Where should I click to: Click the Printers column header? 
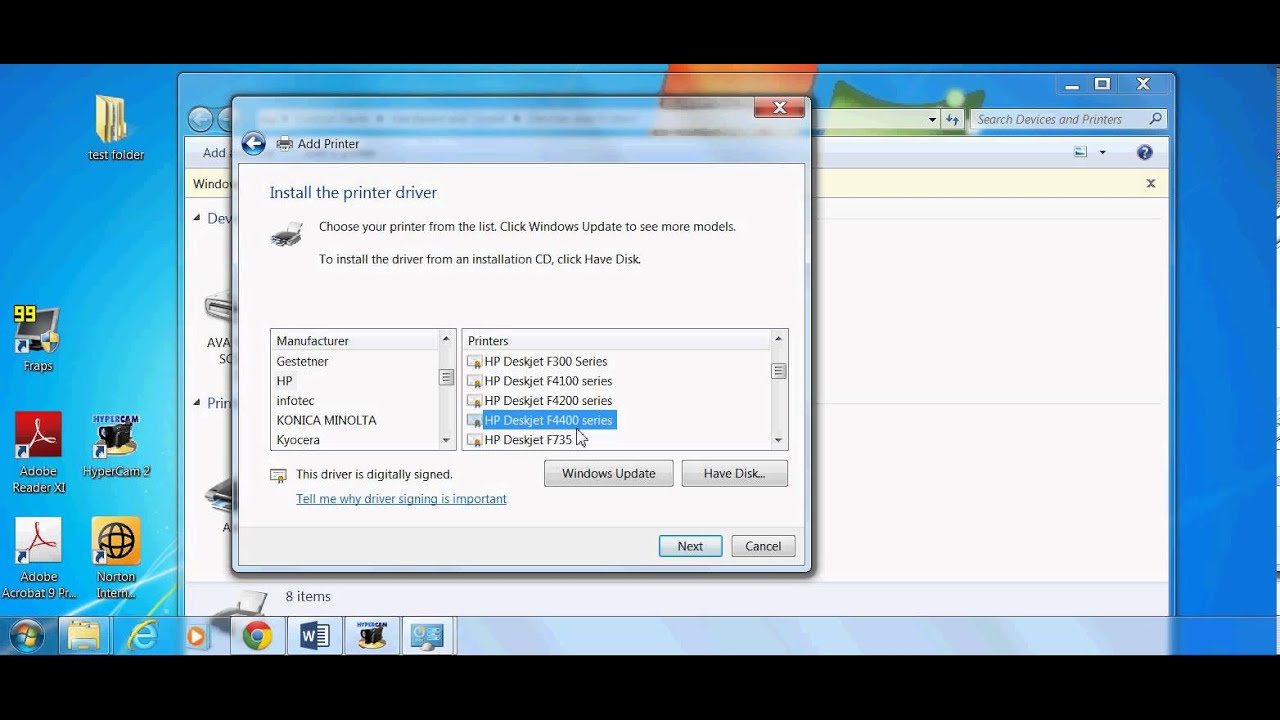[617, 341]
